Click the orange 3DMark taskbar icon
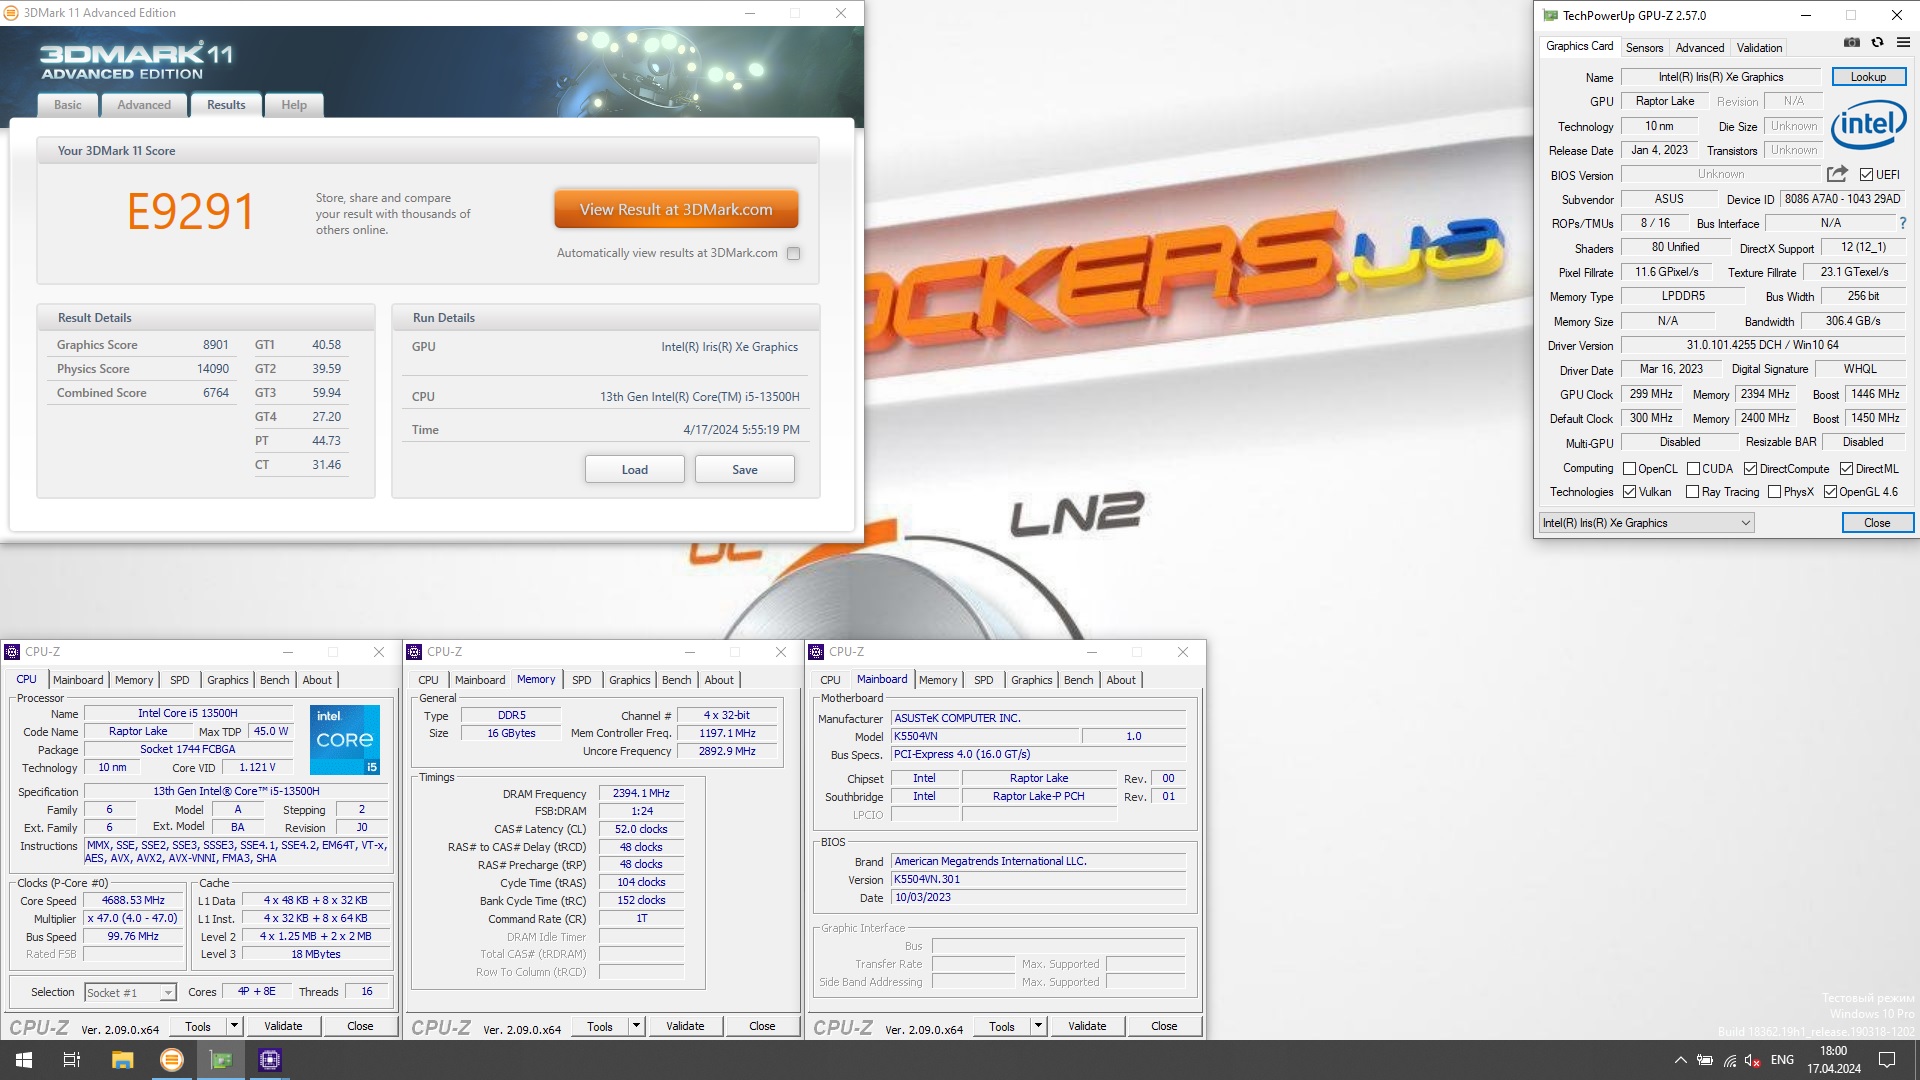 pyautogui.click(x=172, y=1060)
